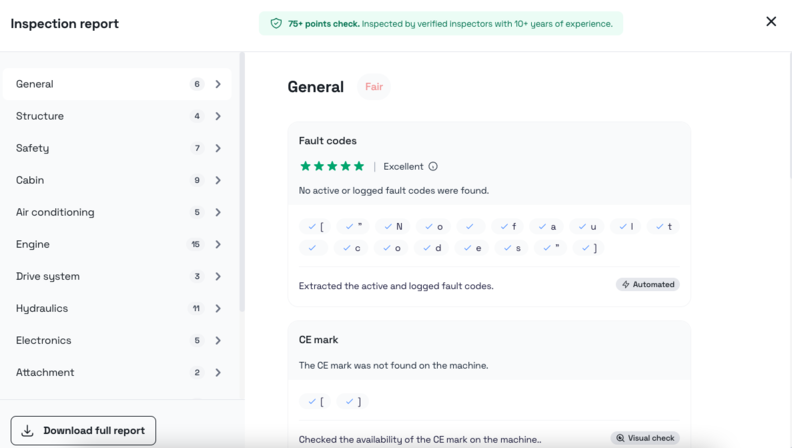The width and height of the screenshot is (792, 448).
Task: Click the info icon next to Excellent
Action: (x=433, y=167)
